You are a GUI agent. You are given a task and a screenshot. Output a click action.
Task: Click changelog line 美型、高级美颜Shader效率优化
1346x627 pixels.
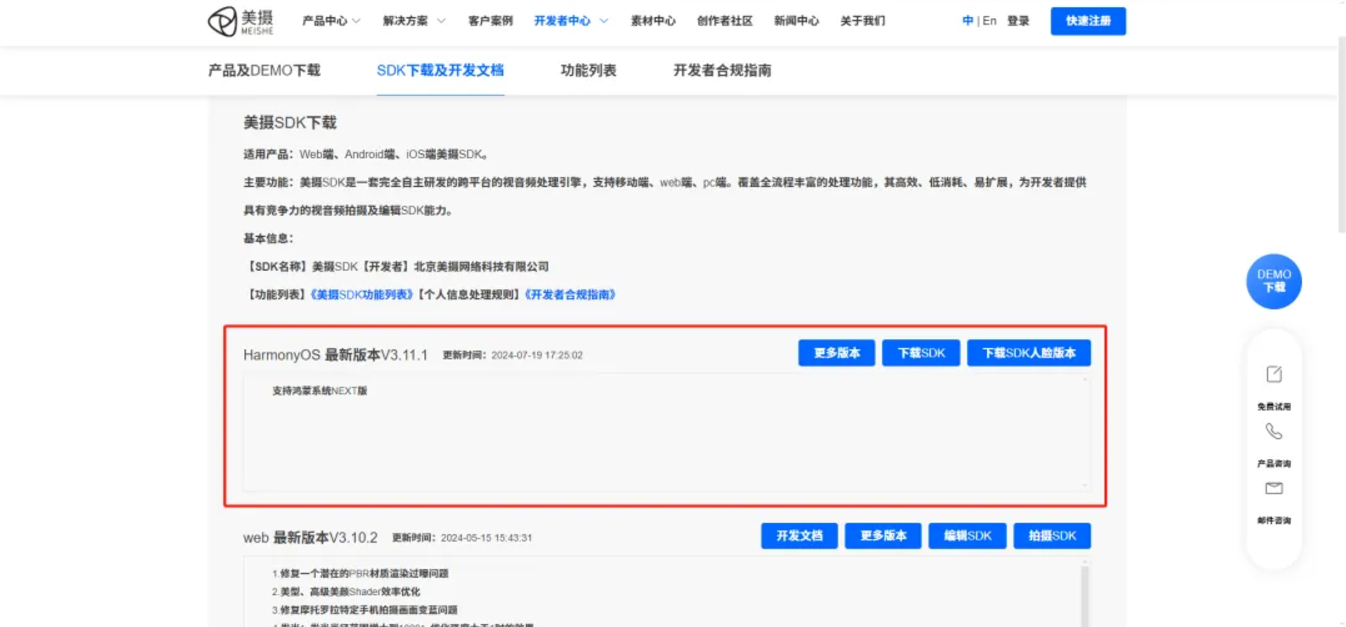[346, 592]
